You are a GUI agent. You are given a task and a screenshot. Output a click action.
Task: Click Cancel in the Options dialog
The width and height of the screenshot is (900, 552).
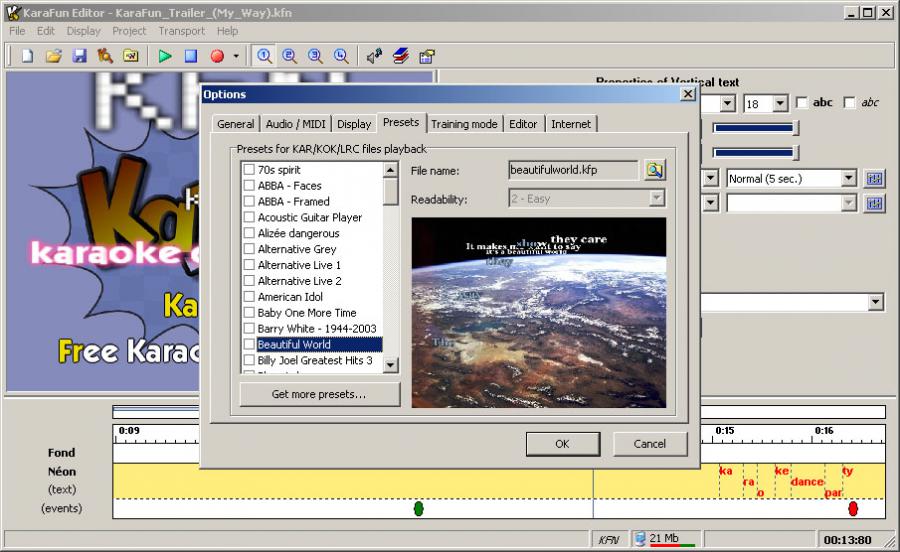(x=650, y=444)
